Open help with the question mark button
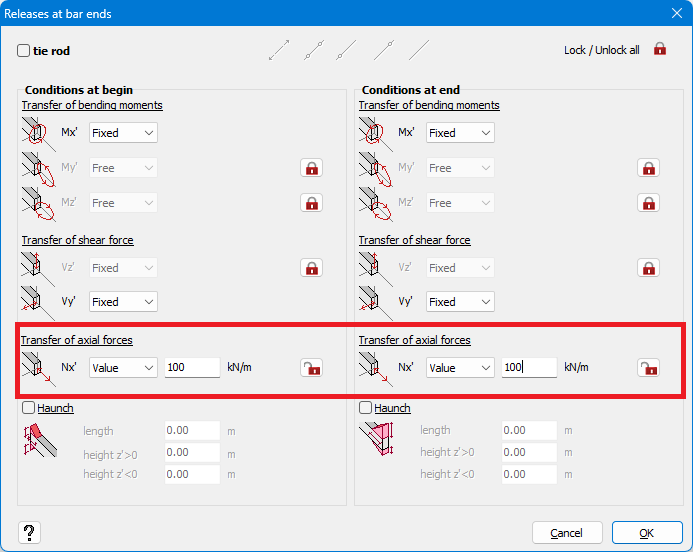This screenshot has width=693, height=552. 29,532
